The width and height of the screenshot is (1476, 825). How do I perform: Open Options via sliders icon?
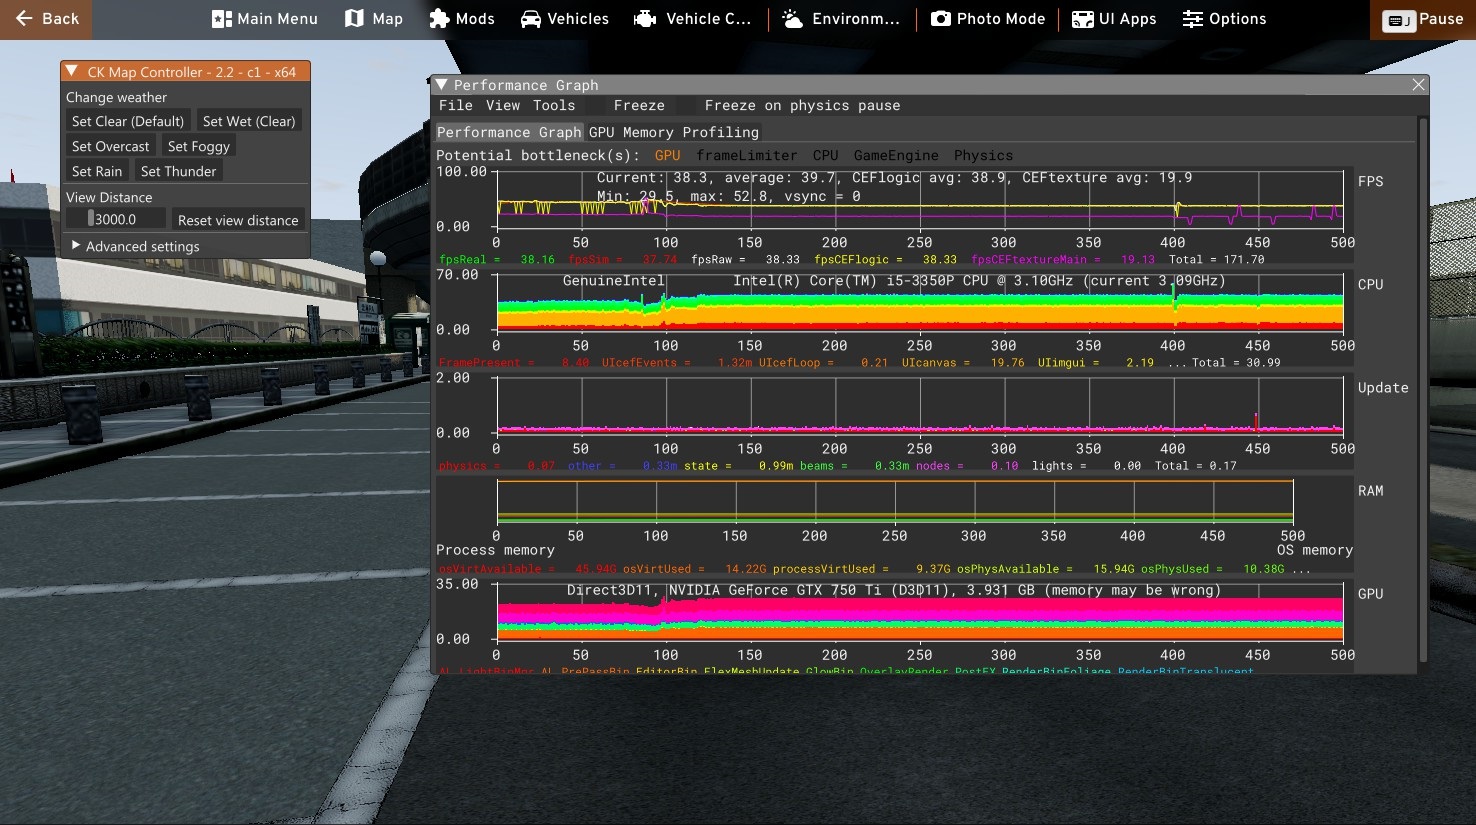(1192, 19)
